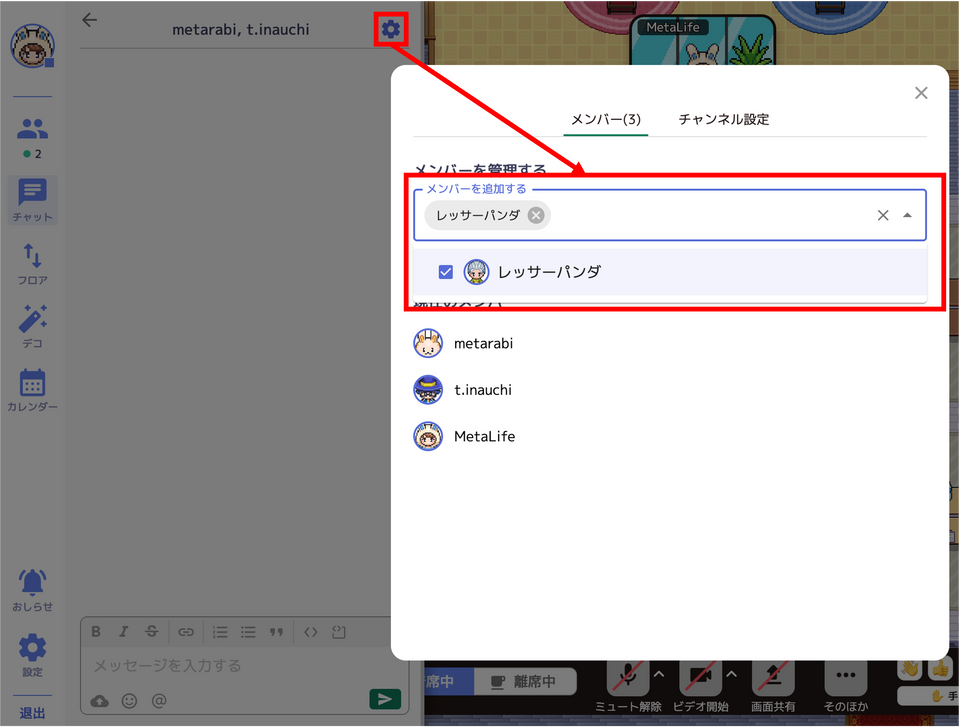Click the metarabi member name
The height and width of the screenshot is (727, 960).
click(484, 344)
